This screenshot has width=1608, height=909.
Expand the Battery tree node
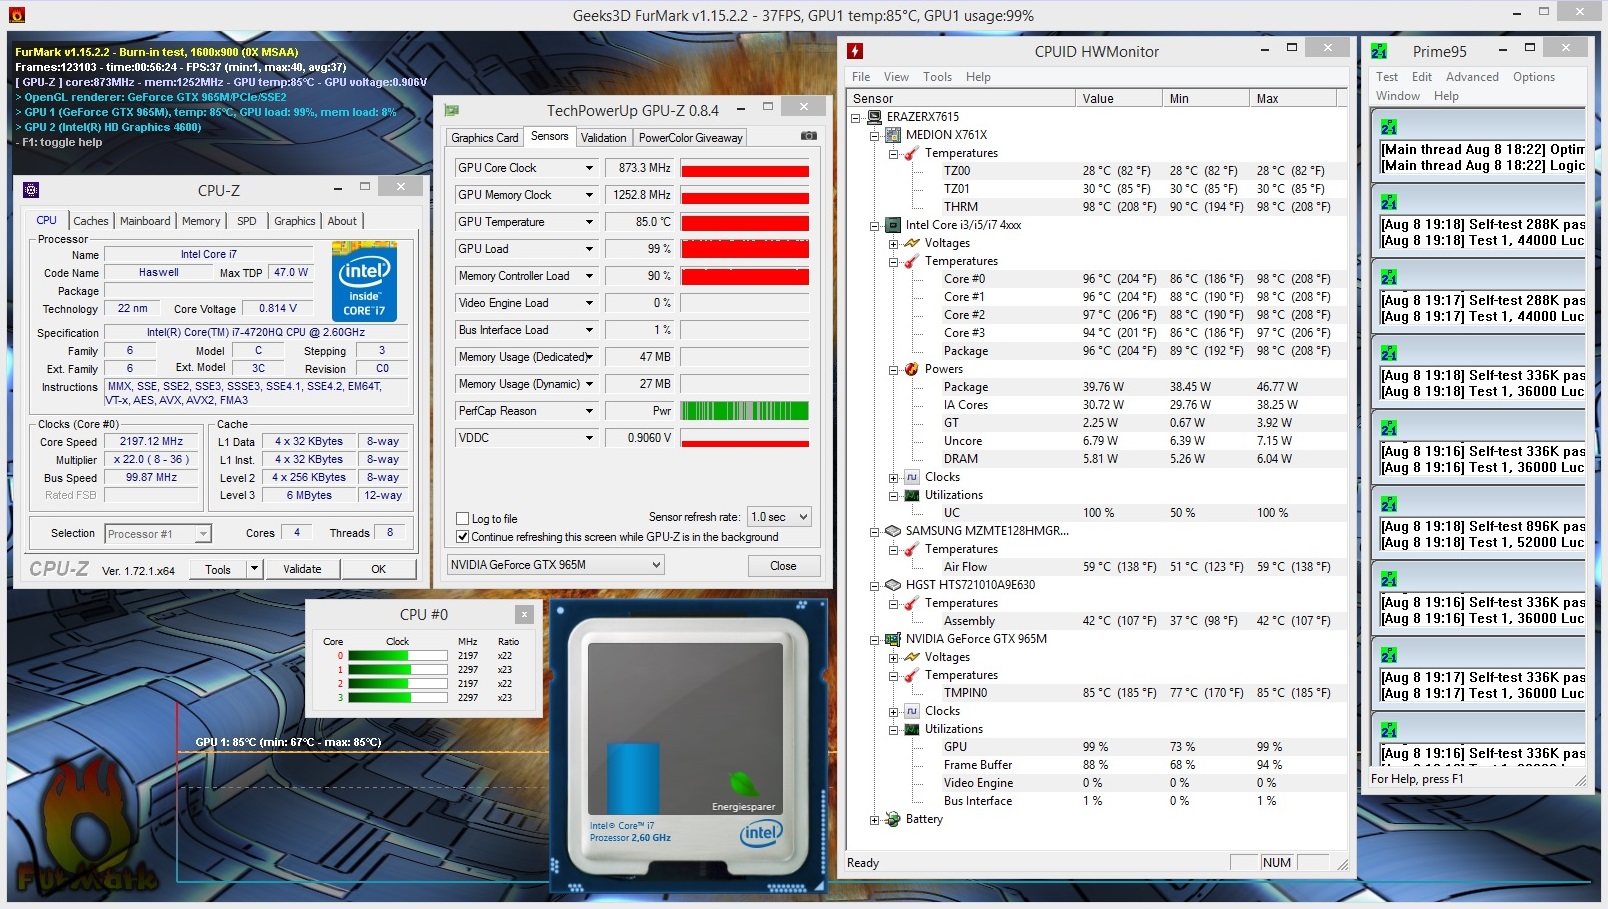coord(875,820)
